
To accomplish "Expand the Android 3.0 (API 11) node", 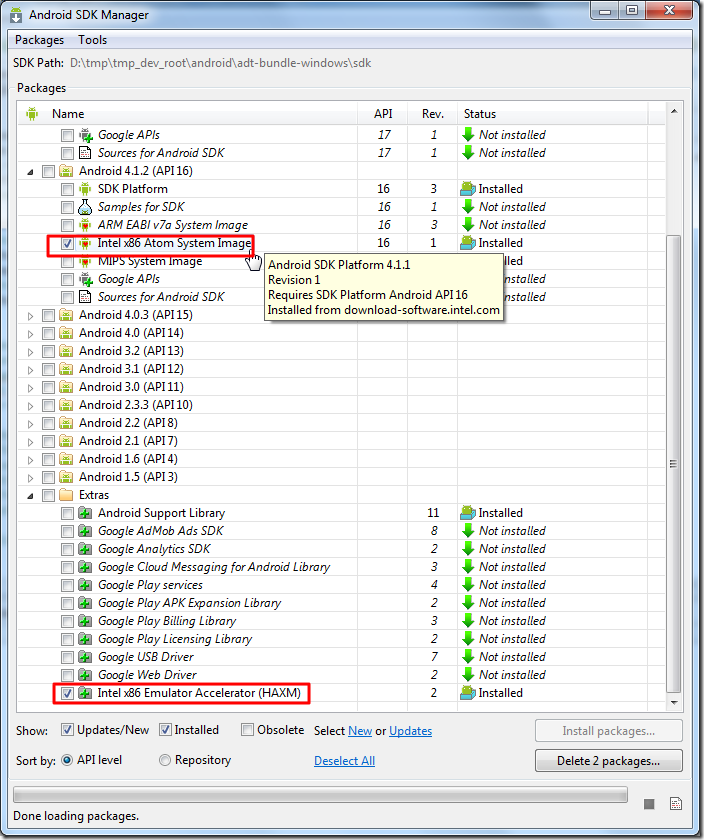I will [31, 388].
